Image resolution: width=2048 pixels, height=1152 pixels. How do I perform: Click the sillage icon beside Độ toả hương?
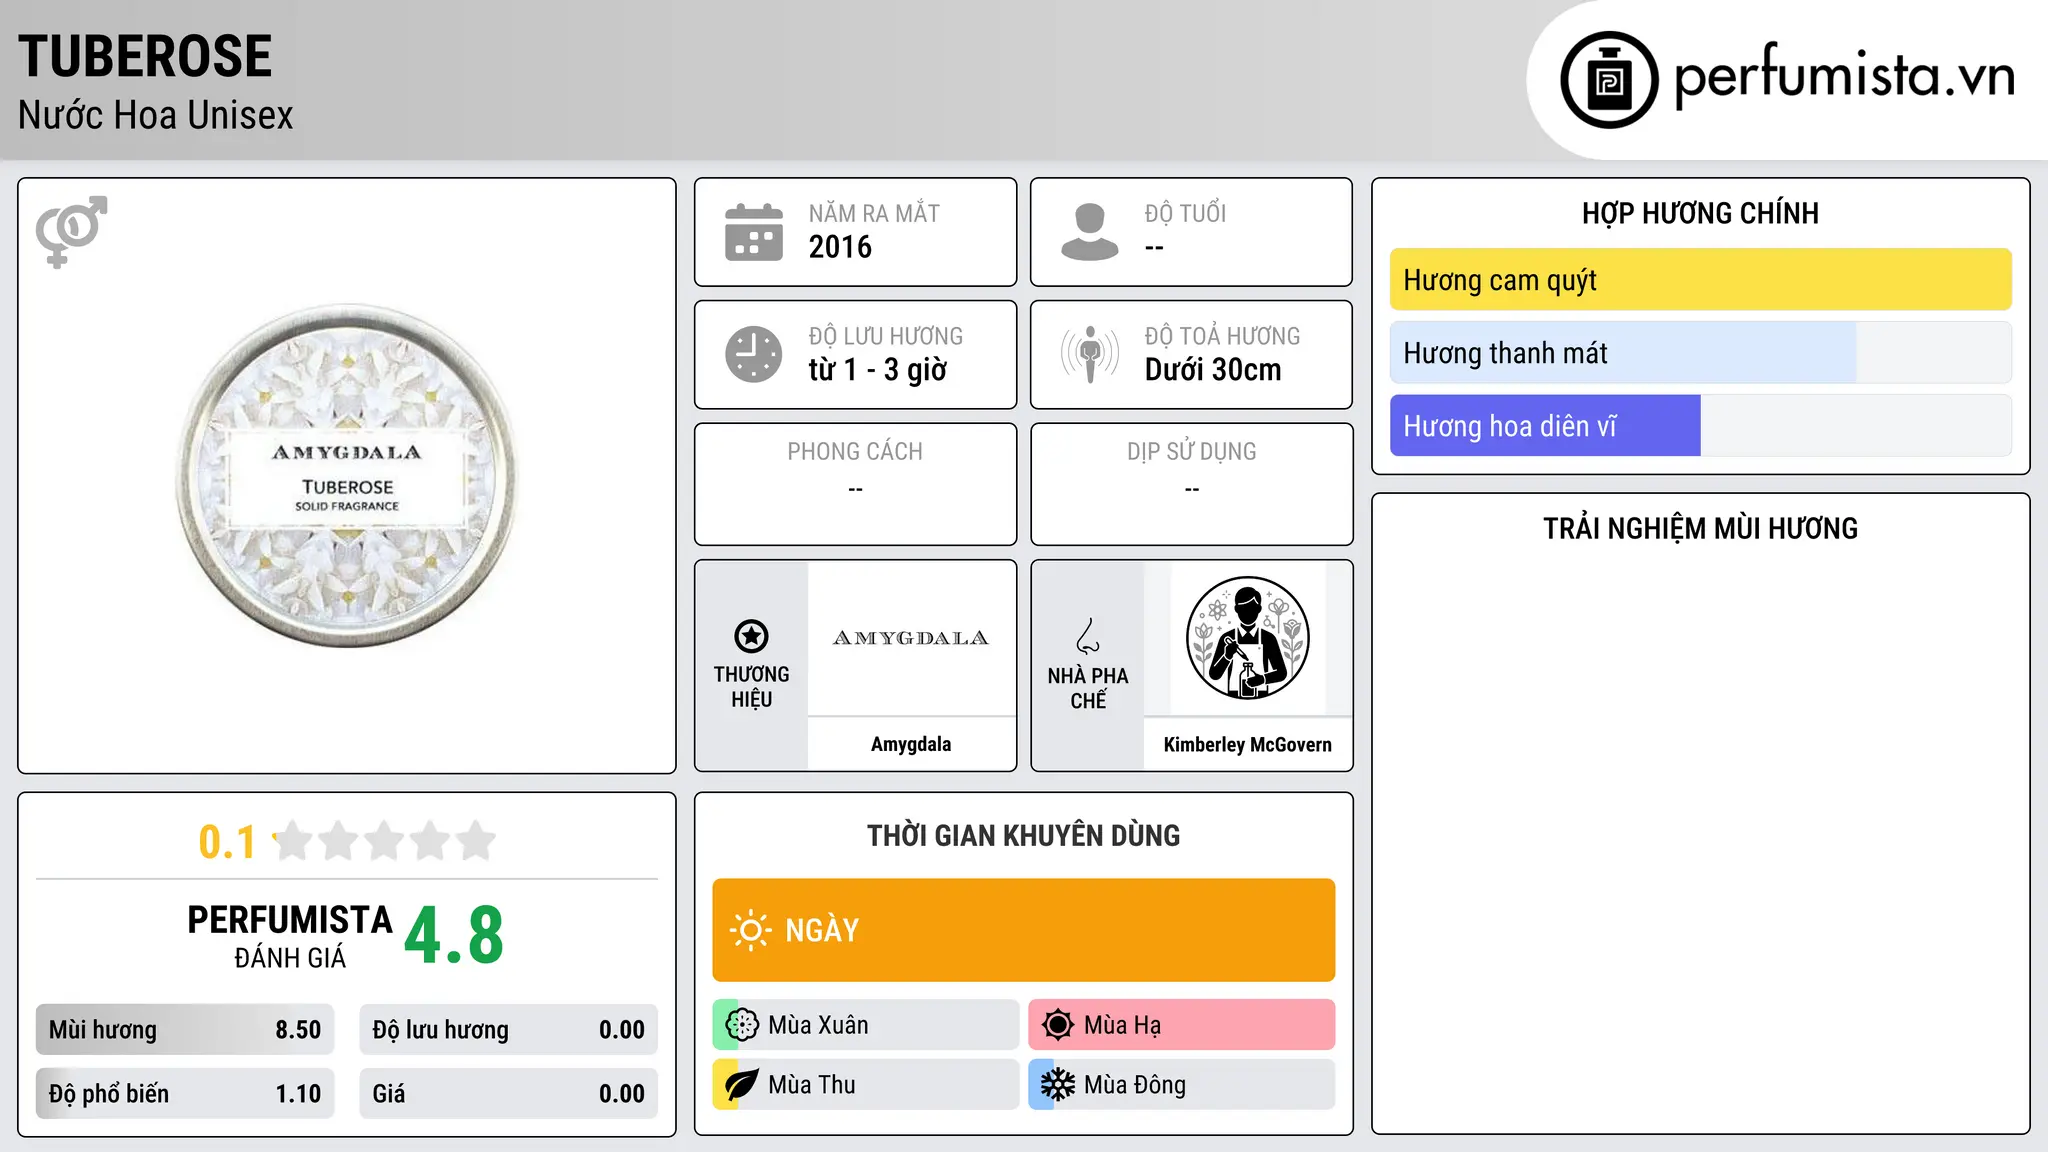point(1090,354)
